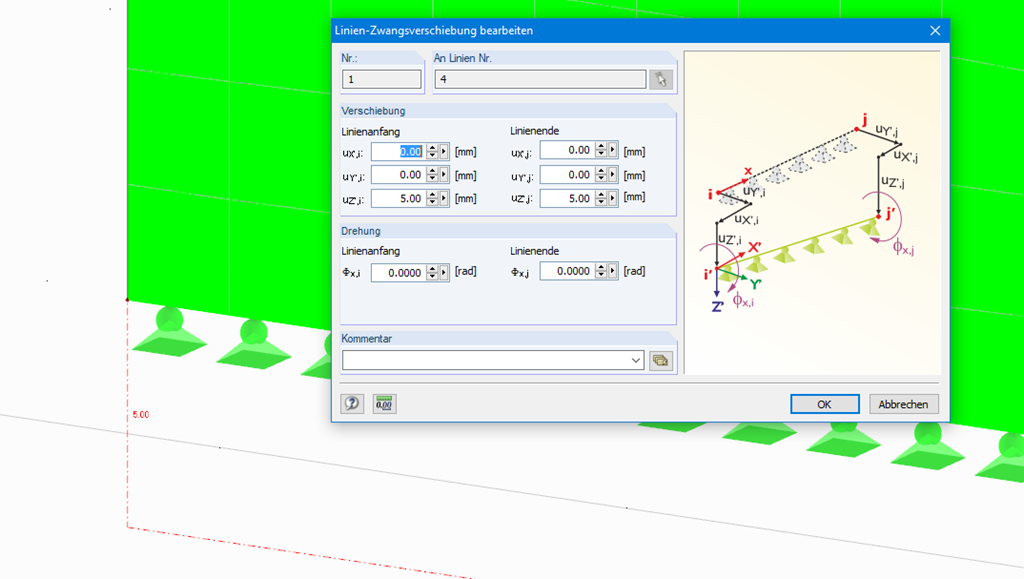The height and width of the screenshot is (579, 1024).
Task: Decrease uY',i with the spinner down arrow
Action: [x=432, y=179]
